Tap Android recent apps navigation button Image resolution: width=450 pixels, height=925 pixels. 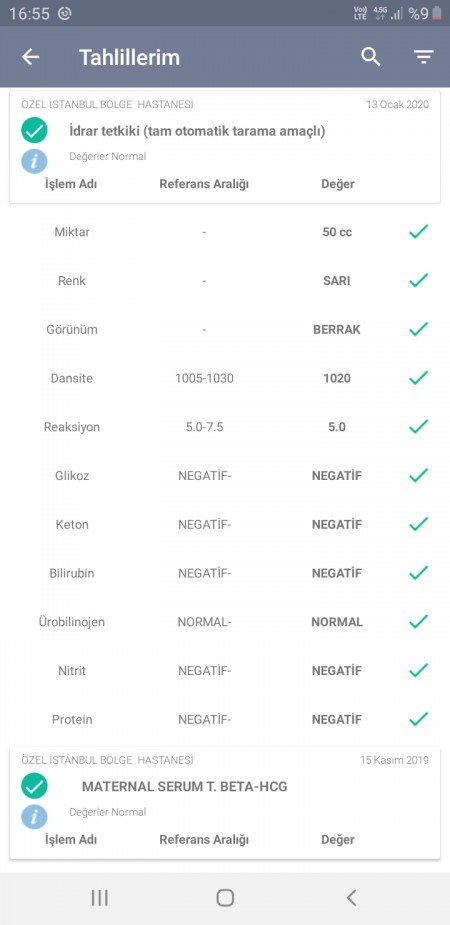click(x=100, y=898)
